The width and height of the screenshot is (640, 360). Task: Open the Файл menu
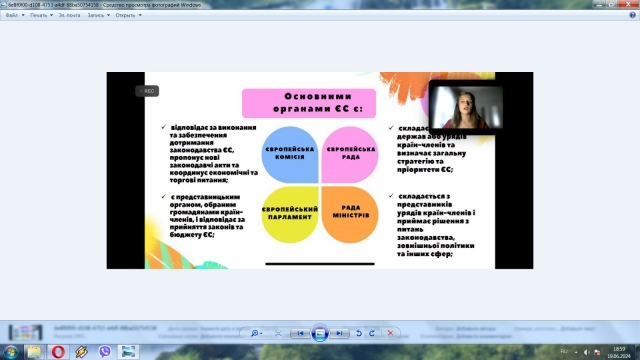15,15
